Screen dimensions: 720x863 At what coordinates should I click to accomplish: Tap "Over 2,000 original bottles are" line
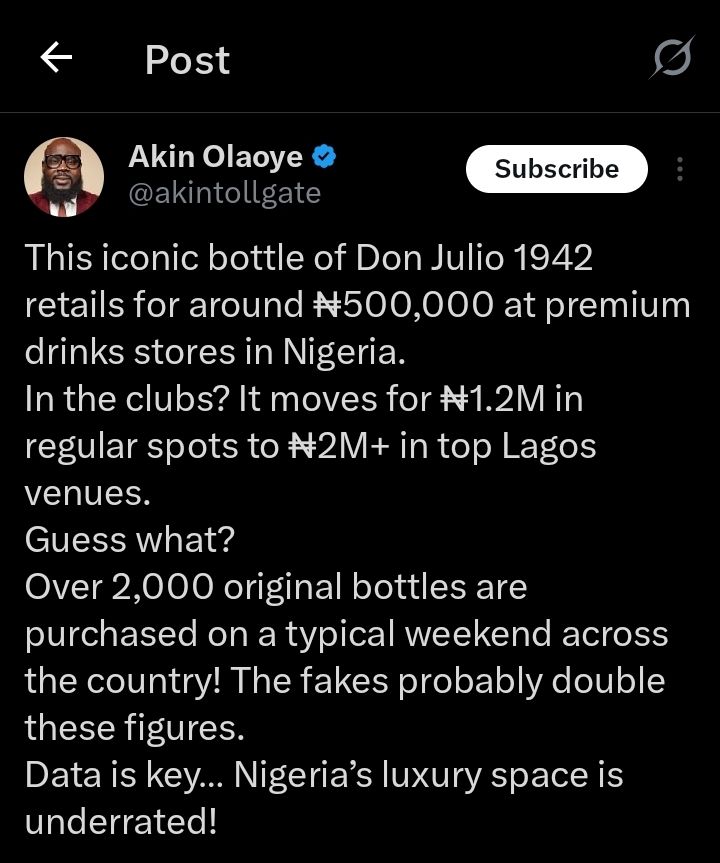pos(275,587)
